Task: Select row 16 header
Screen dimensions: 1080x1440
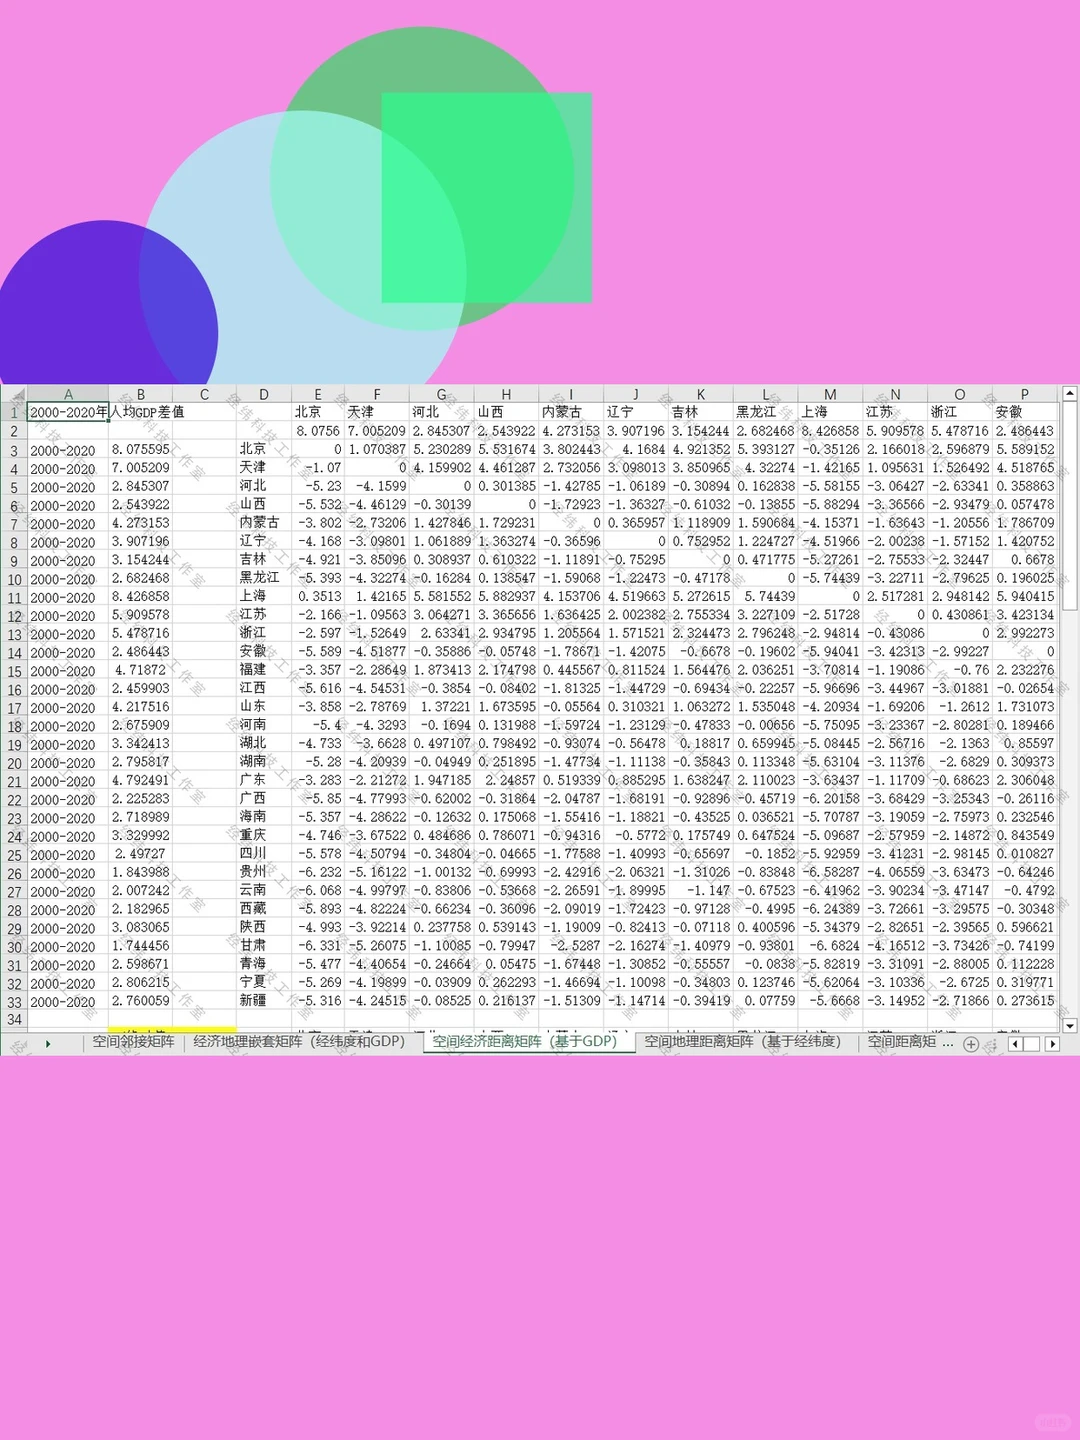Action: tap(14, 689)
